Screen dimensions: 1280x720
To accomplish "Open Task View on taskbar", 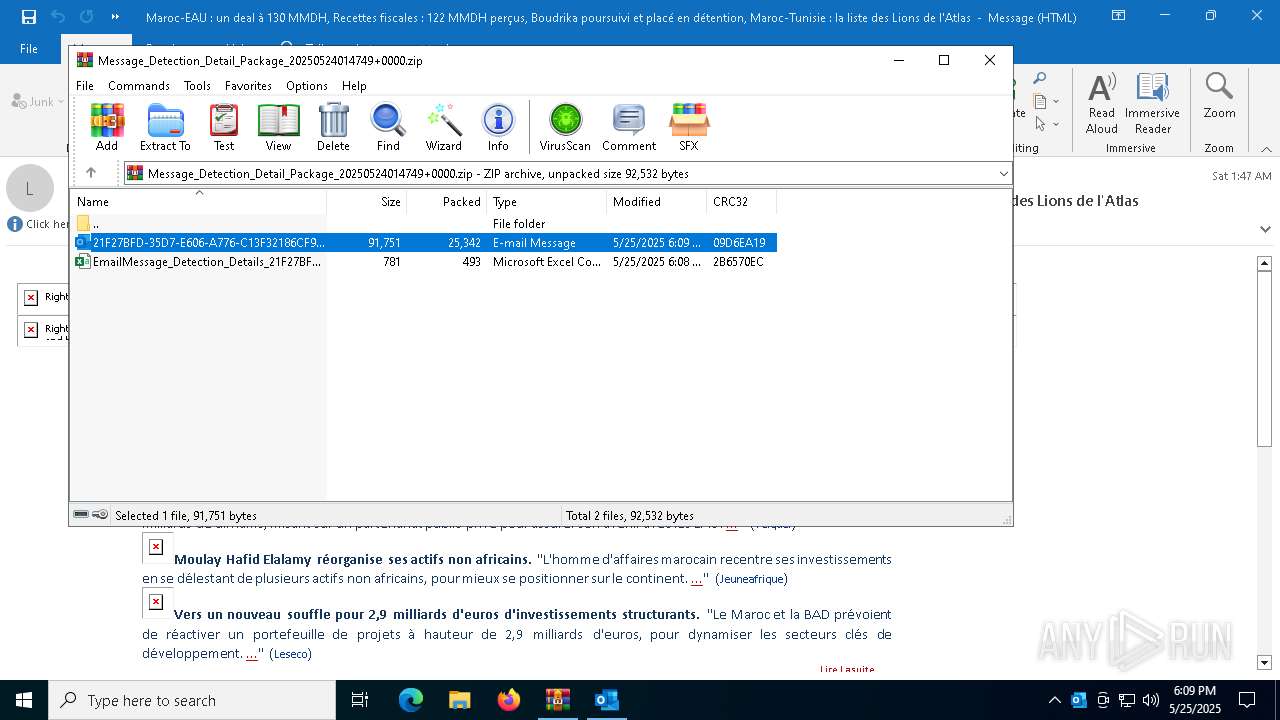I will 360,700.
